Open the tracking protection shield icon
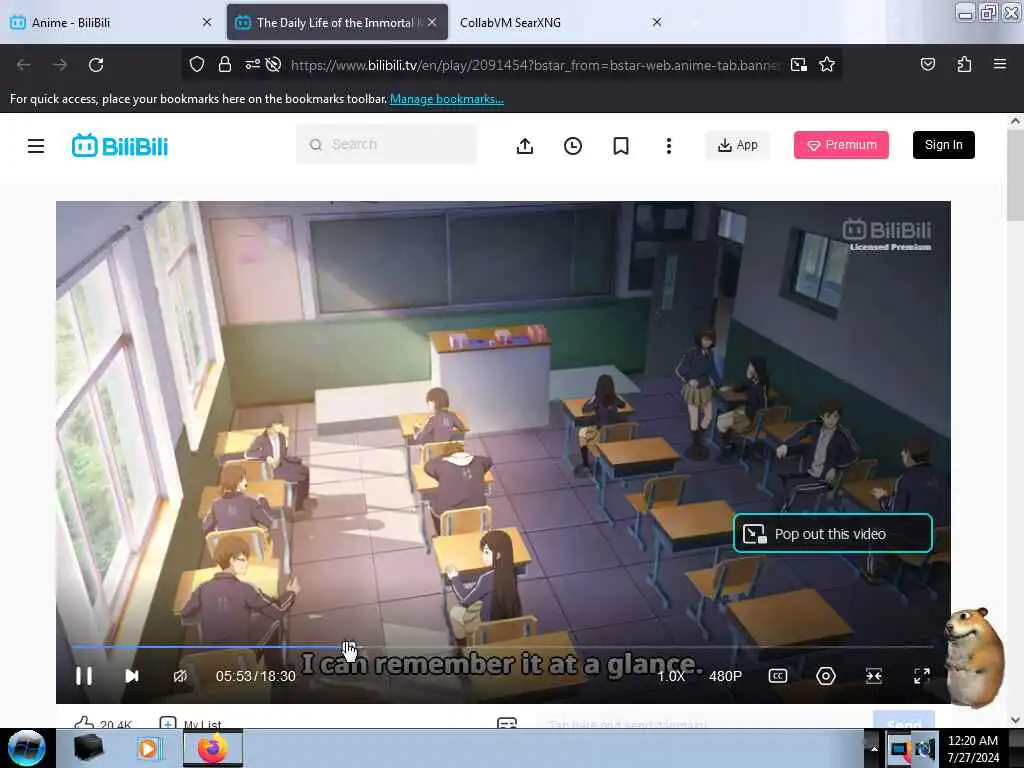 (197, 65)
